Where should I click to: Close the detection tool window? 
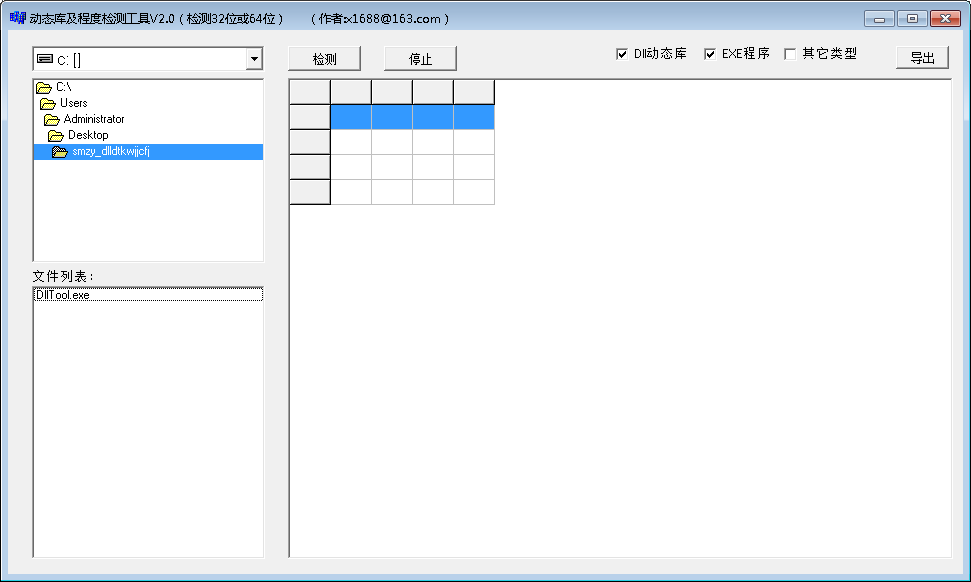point(945,19)
